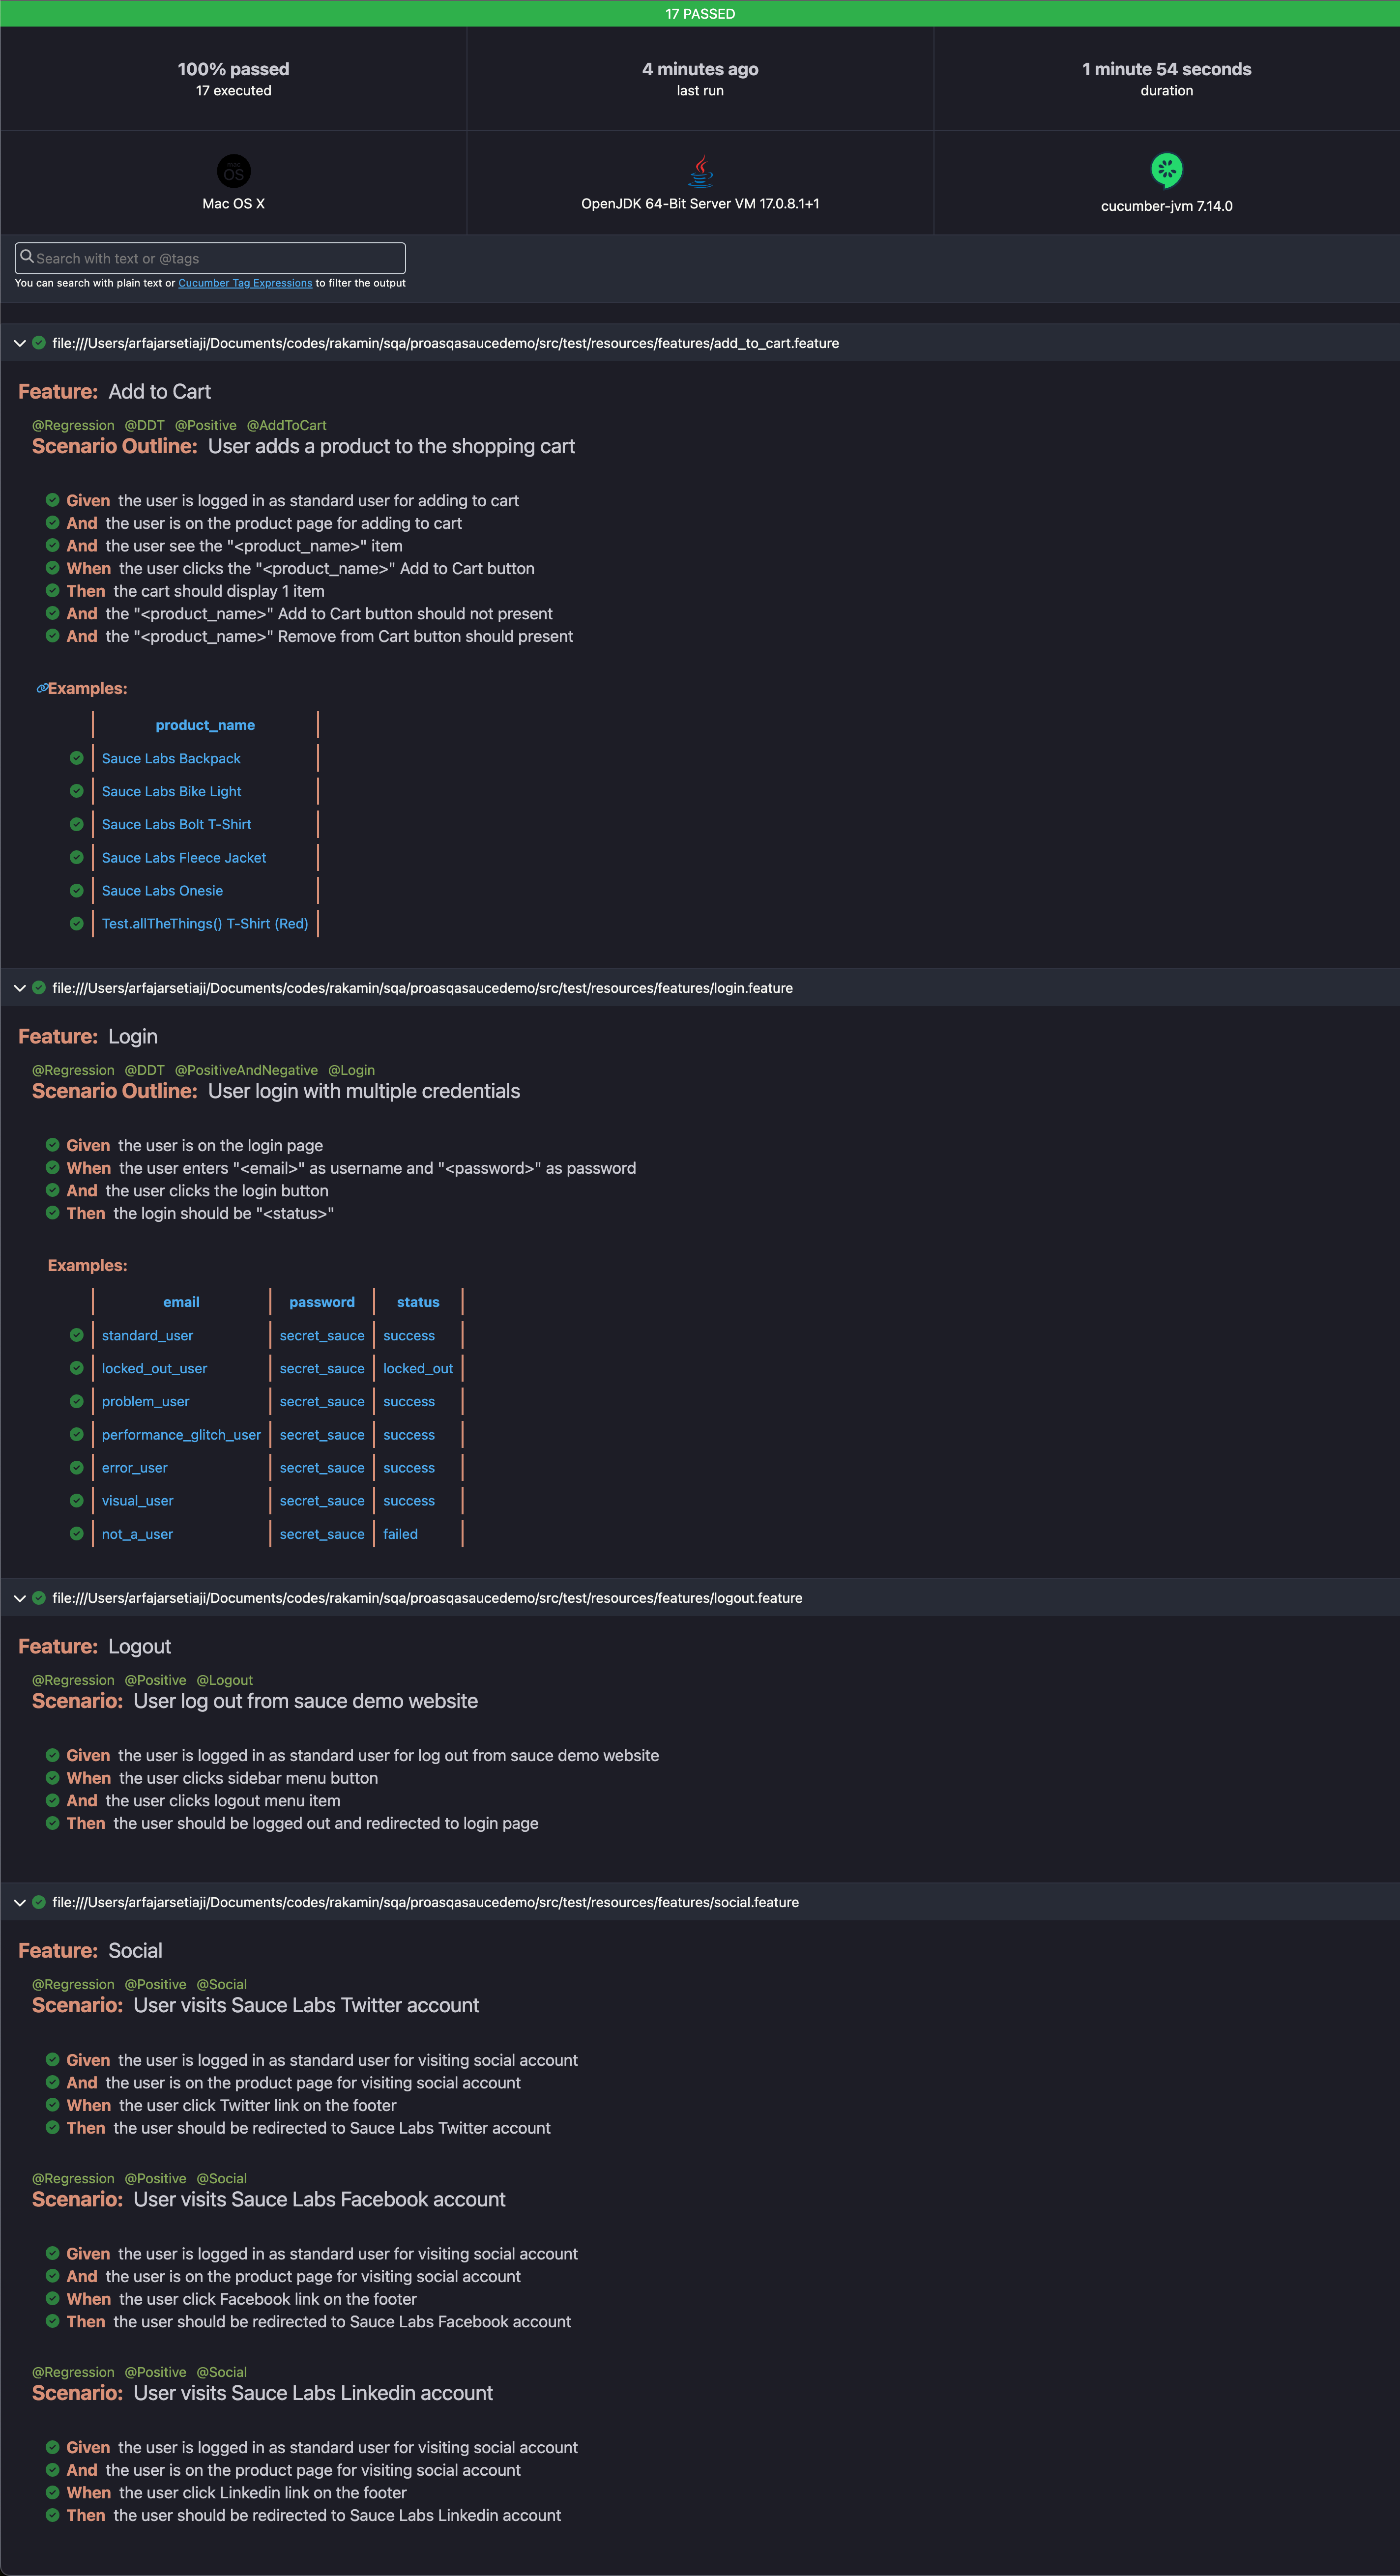The image size is (1400, 2576).
Task: Open the Cucumber Tag Expressions link
Action: (x=245, y=283)
